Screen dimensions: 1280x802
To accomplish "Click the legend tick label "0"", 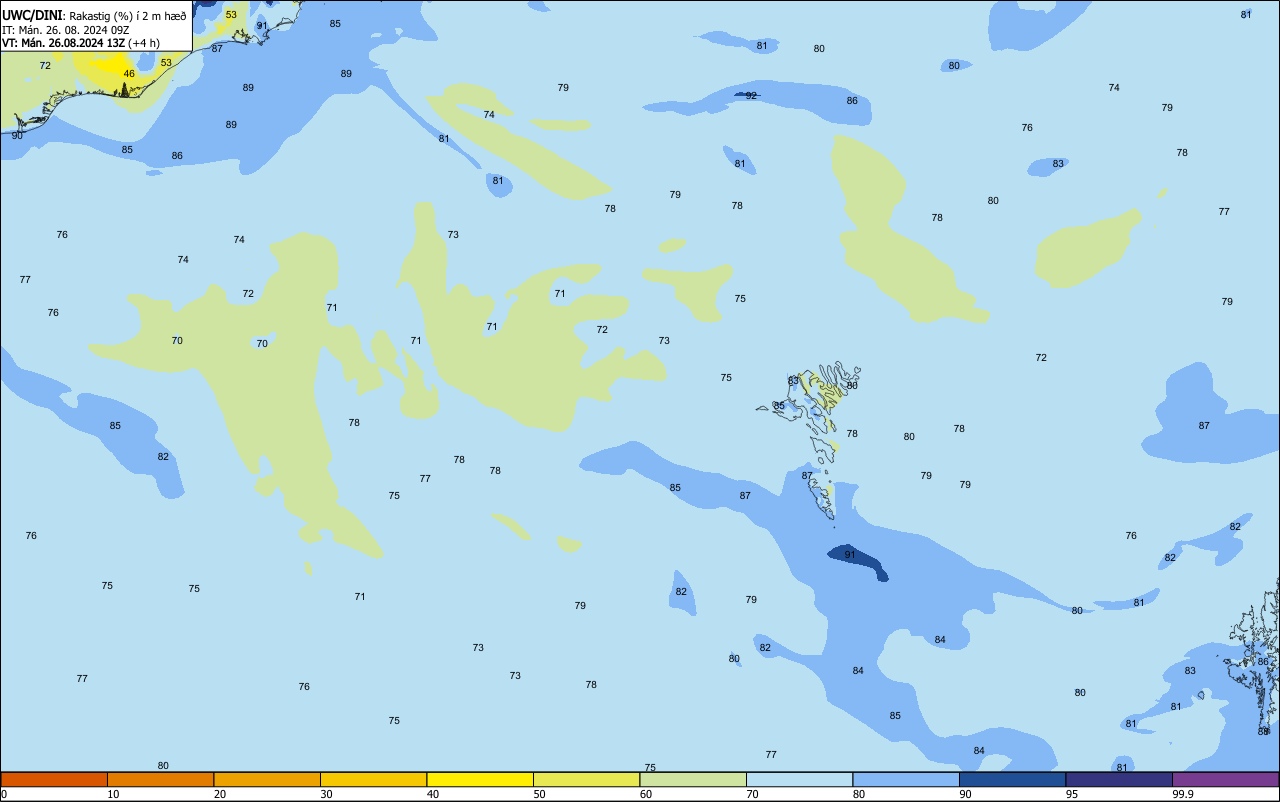I will 4,794.
